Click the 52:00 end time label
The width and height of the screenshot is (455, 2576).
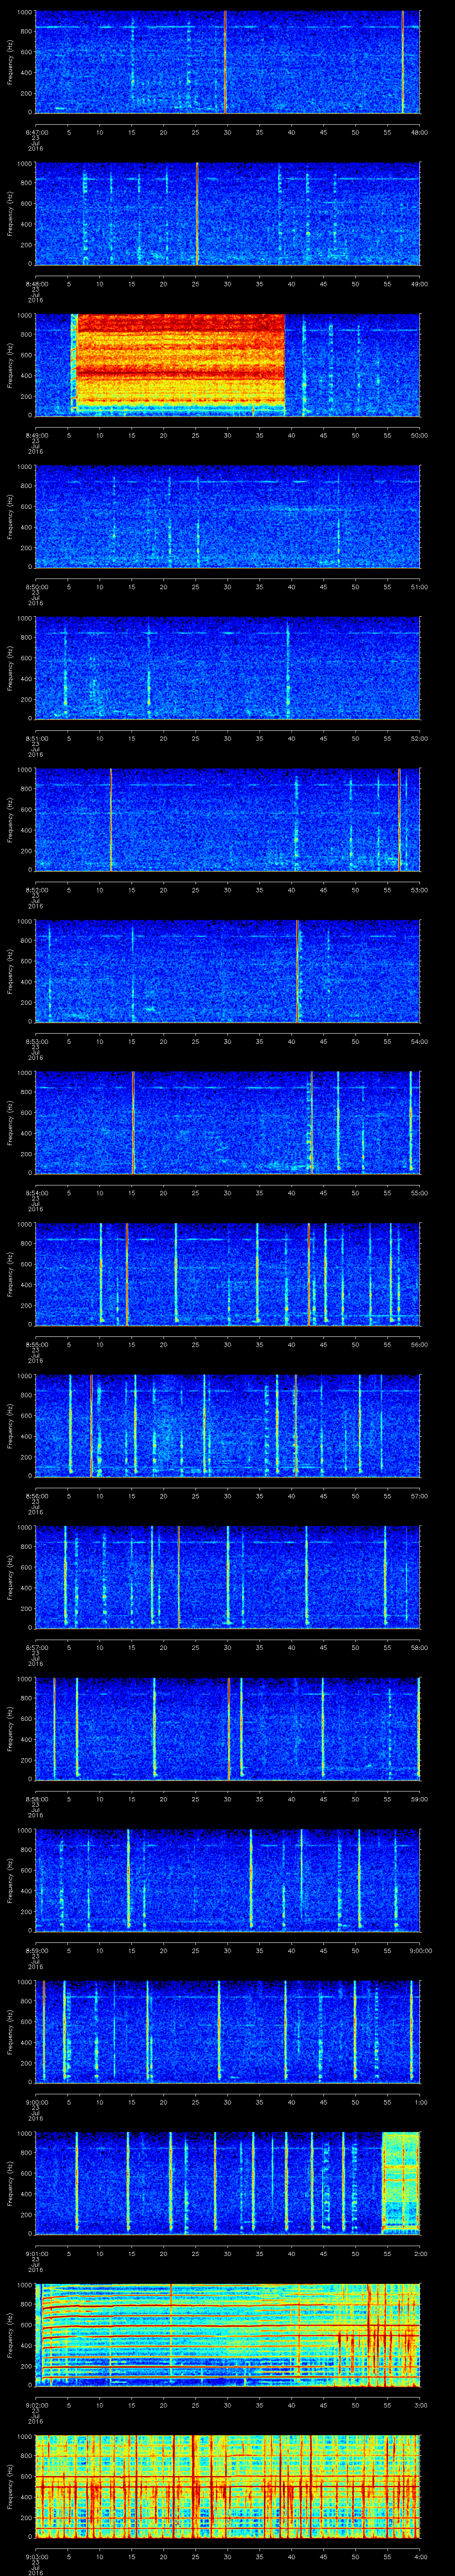(420, 738)
